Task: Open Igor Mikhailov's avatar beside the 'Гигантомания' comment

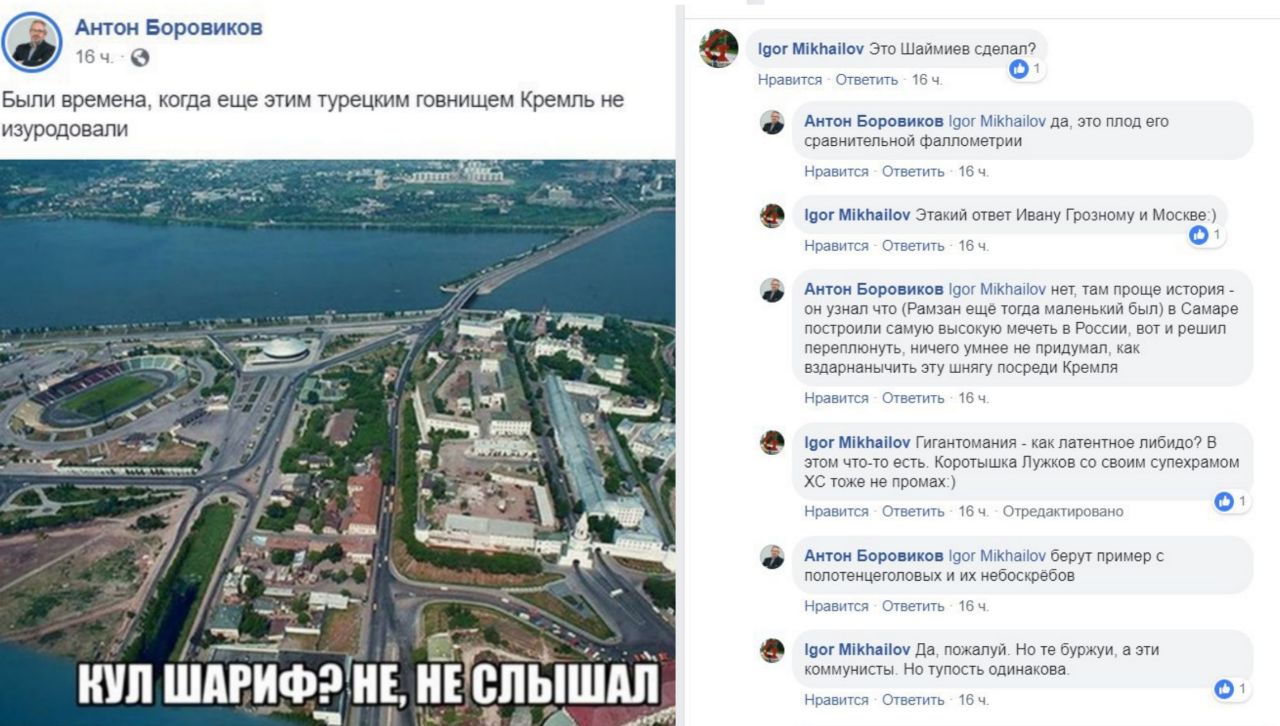Action: coord(772,442)
